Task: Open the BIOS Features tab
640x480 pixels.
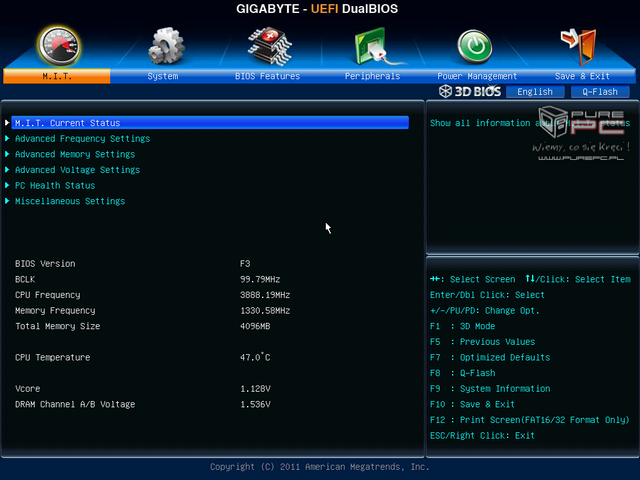Action: (x=267, y=76)
